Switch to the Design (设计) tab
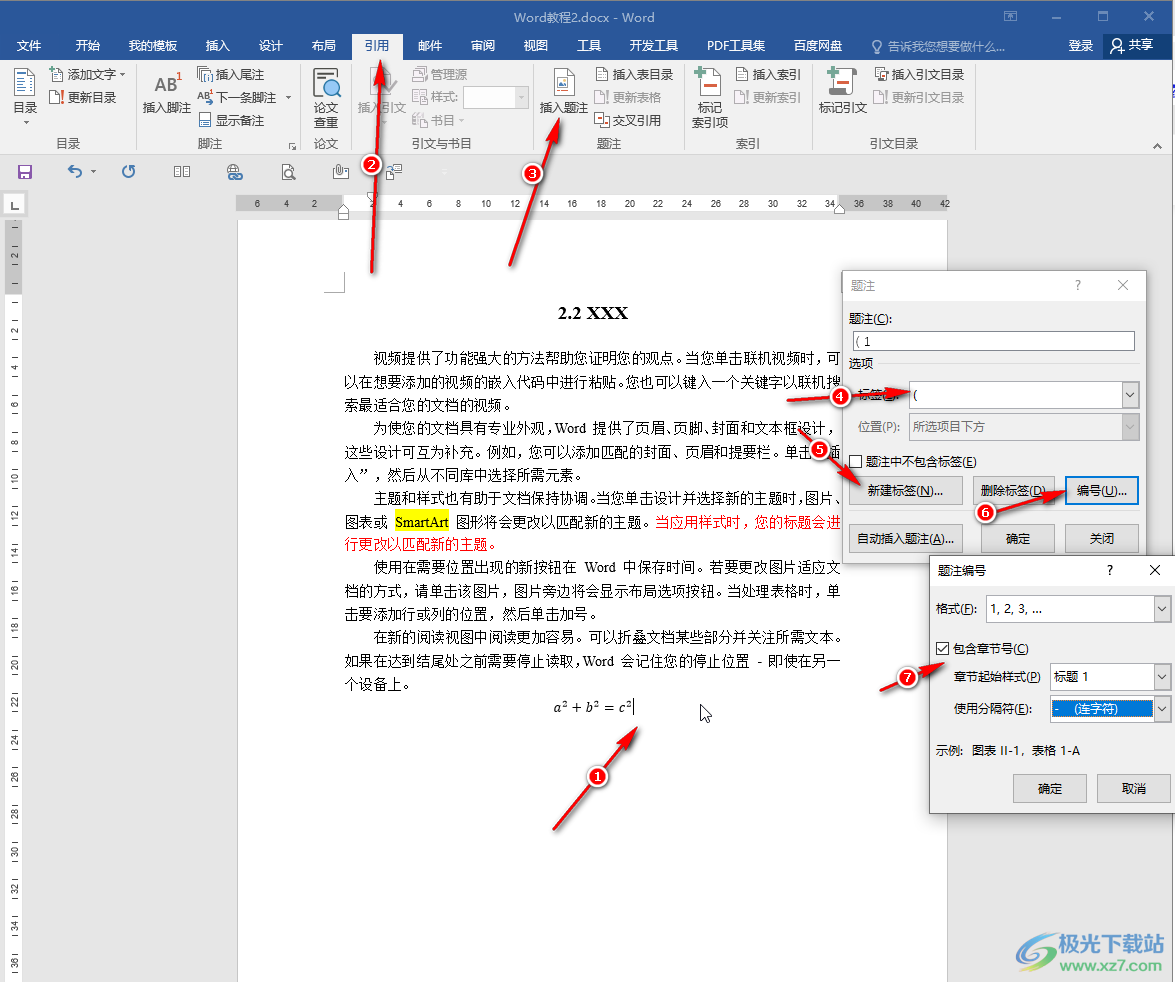 [x=271, y=46]
